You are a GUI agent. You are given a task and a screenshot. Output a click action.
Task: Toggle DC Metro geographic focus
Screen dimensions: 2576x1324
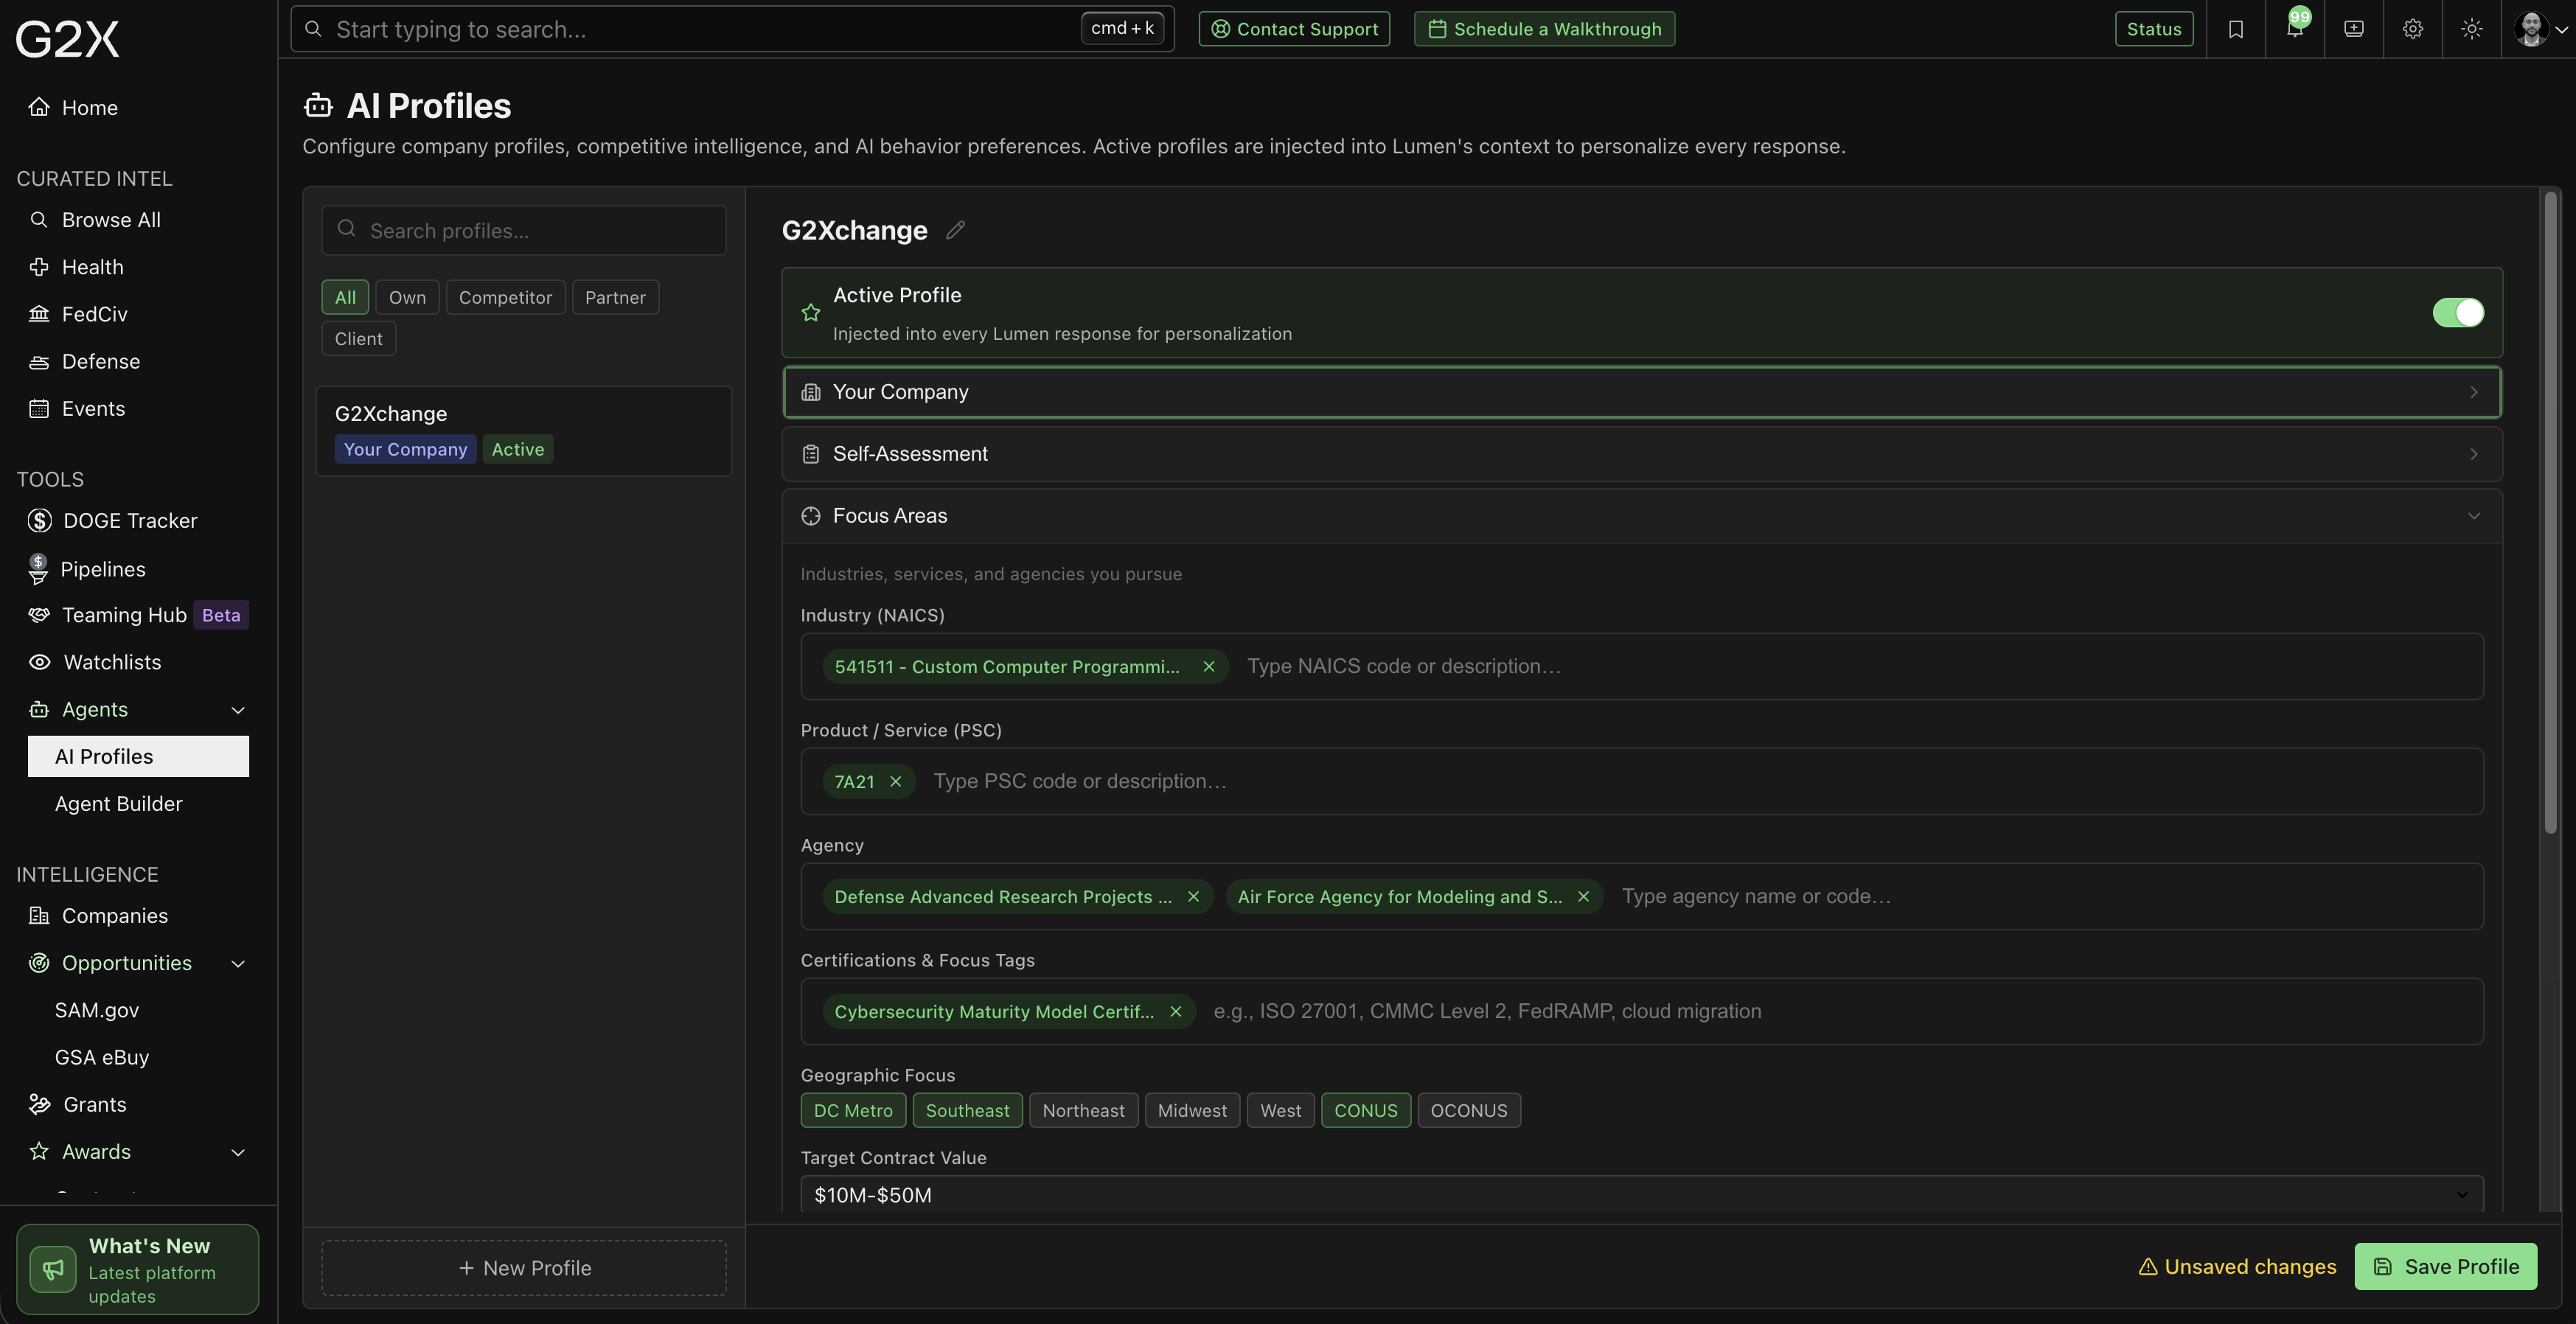853,1111
